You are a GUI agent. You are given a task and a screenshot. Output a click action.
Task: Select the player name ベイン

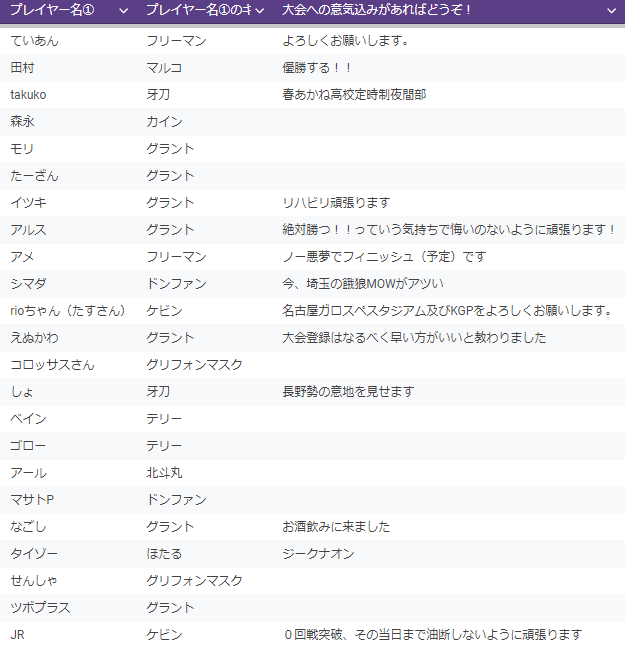28,419
